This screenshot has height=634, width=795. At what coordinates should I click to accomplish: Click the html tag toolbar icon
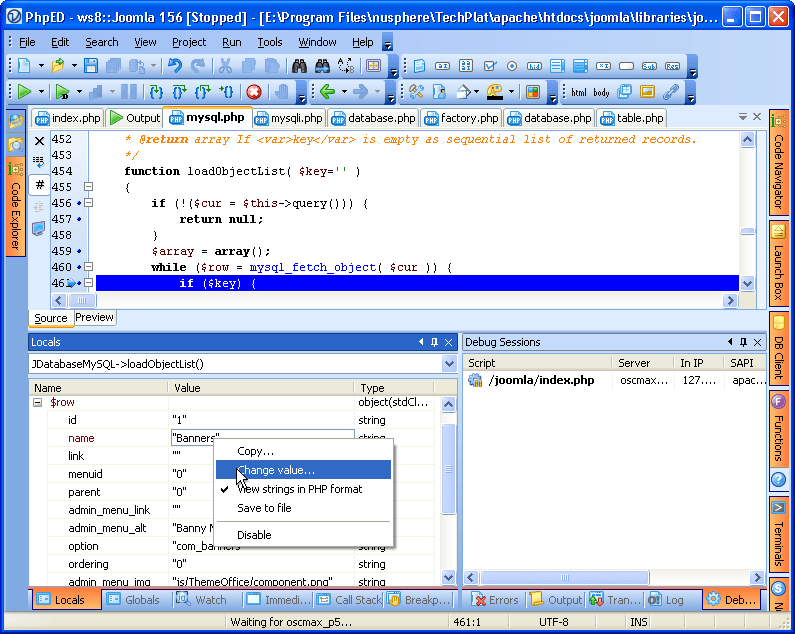pos(579,92)
